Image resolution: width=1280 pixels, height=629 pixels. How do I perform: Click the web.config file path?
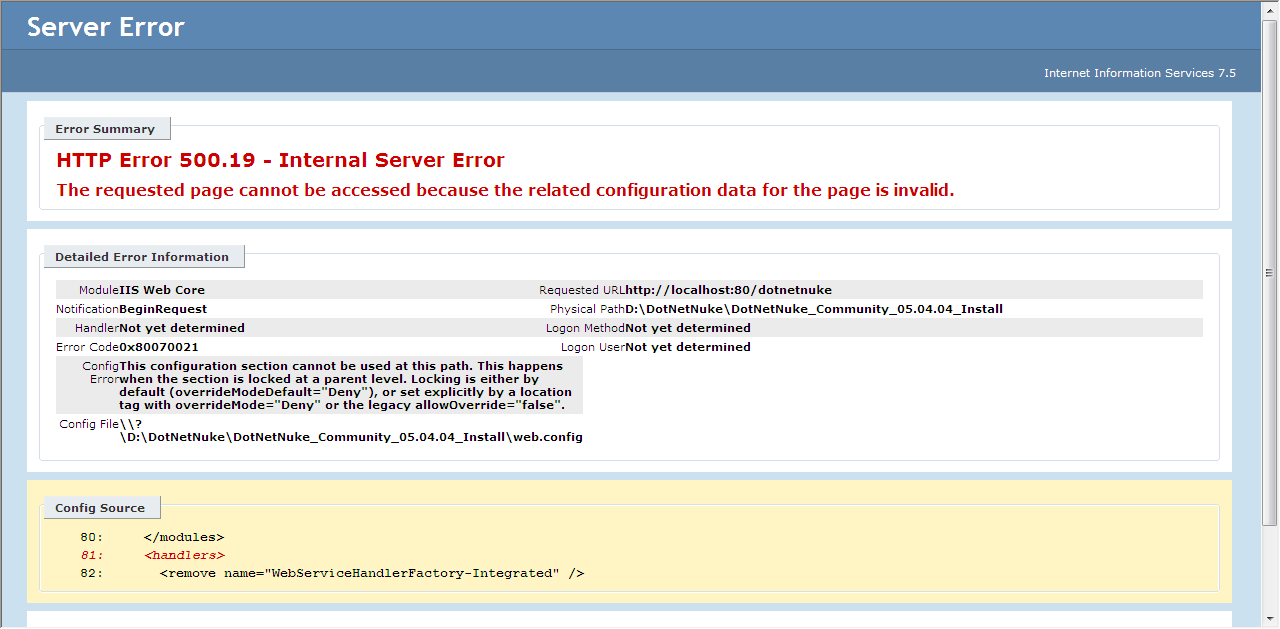click(x=351, y=431)
